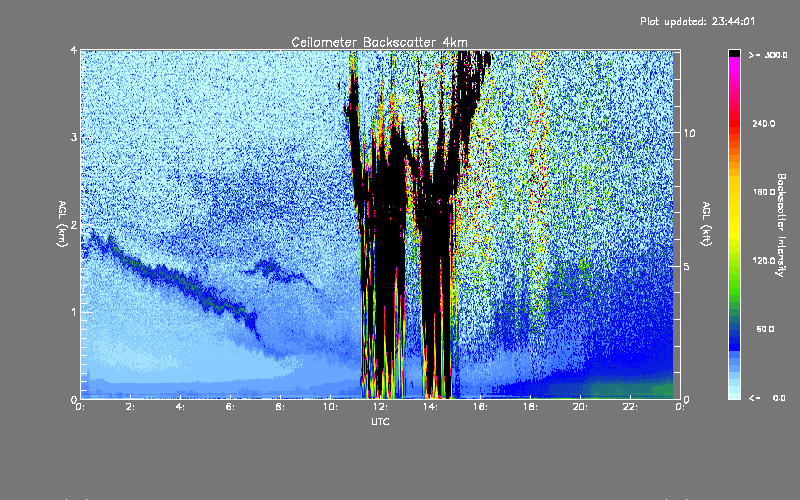The image size is (800, 500).
Task: Click the '1' tick on the km axis
Action: tap(74, 312)
